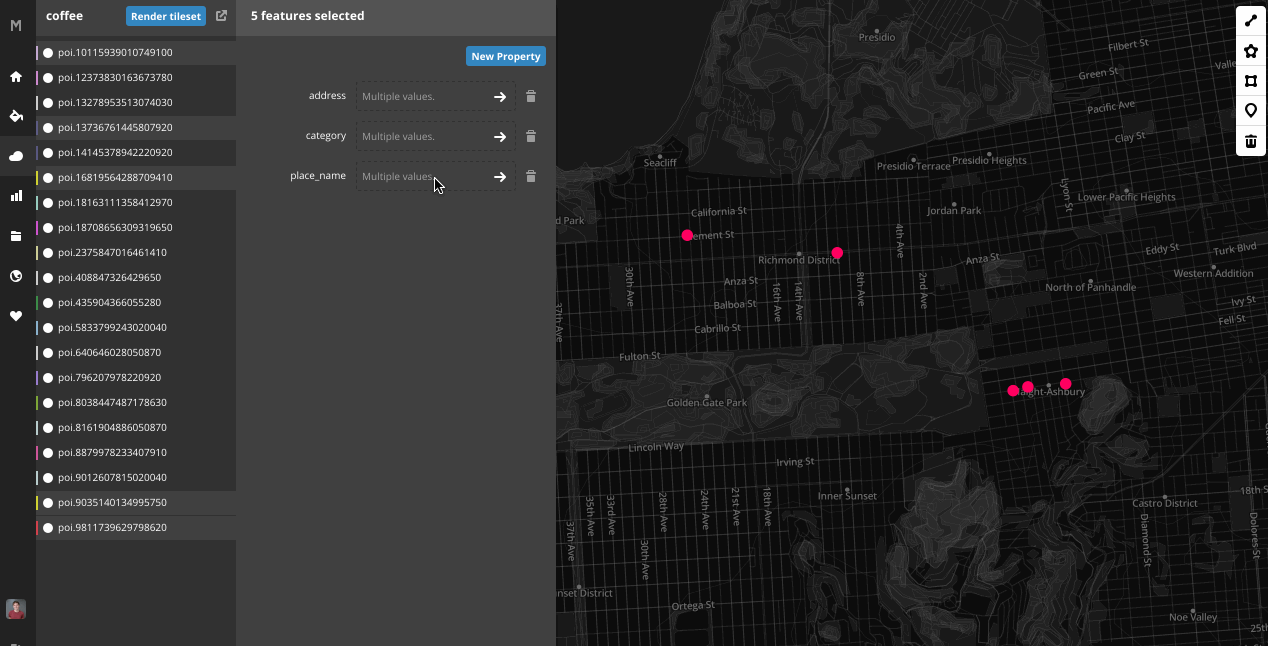Click the trash tool to delete selected features
1268x646 pixels.
click(1250, 141)
